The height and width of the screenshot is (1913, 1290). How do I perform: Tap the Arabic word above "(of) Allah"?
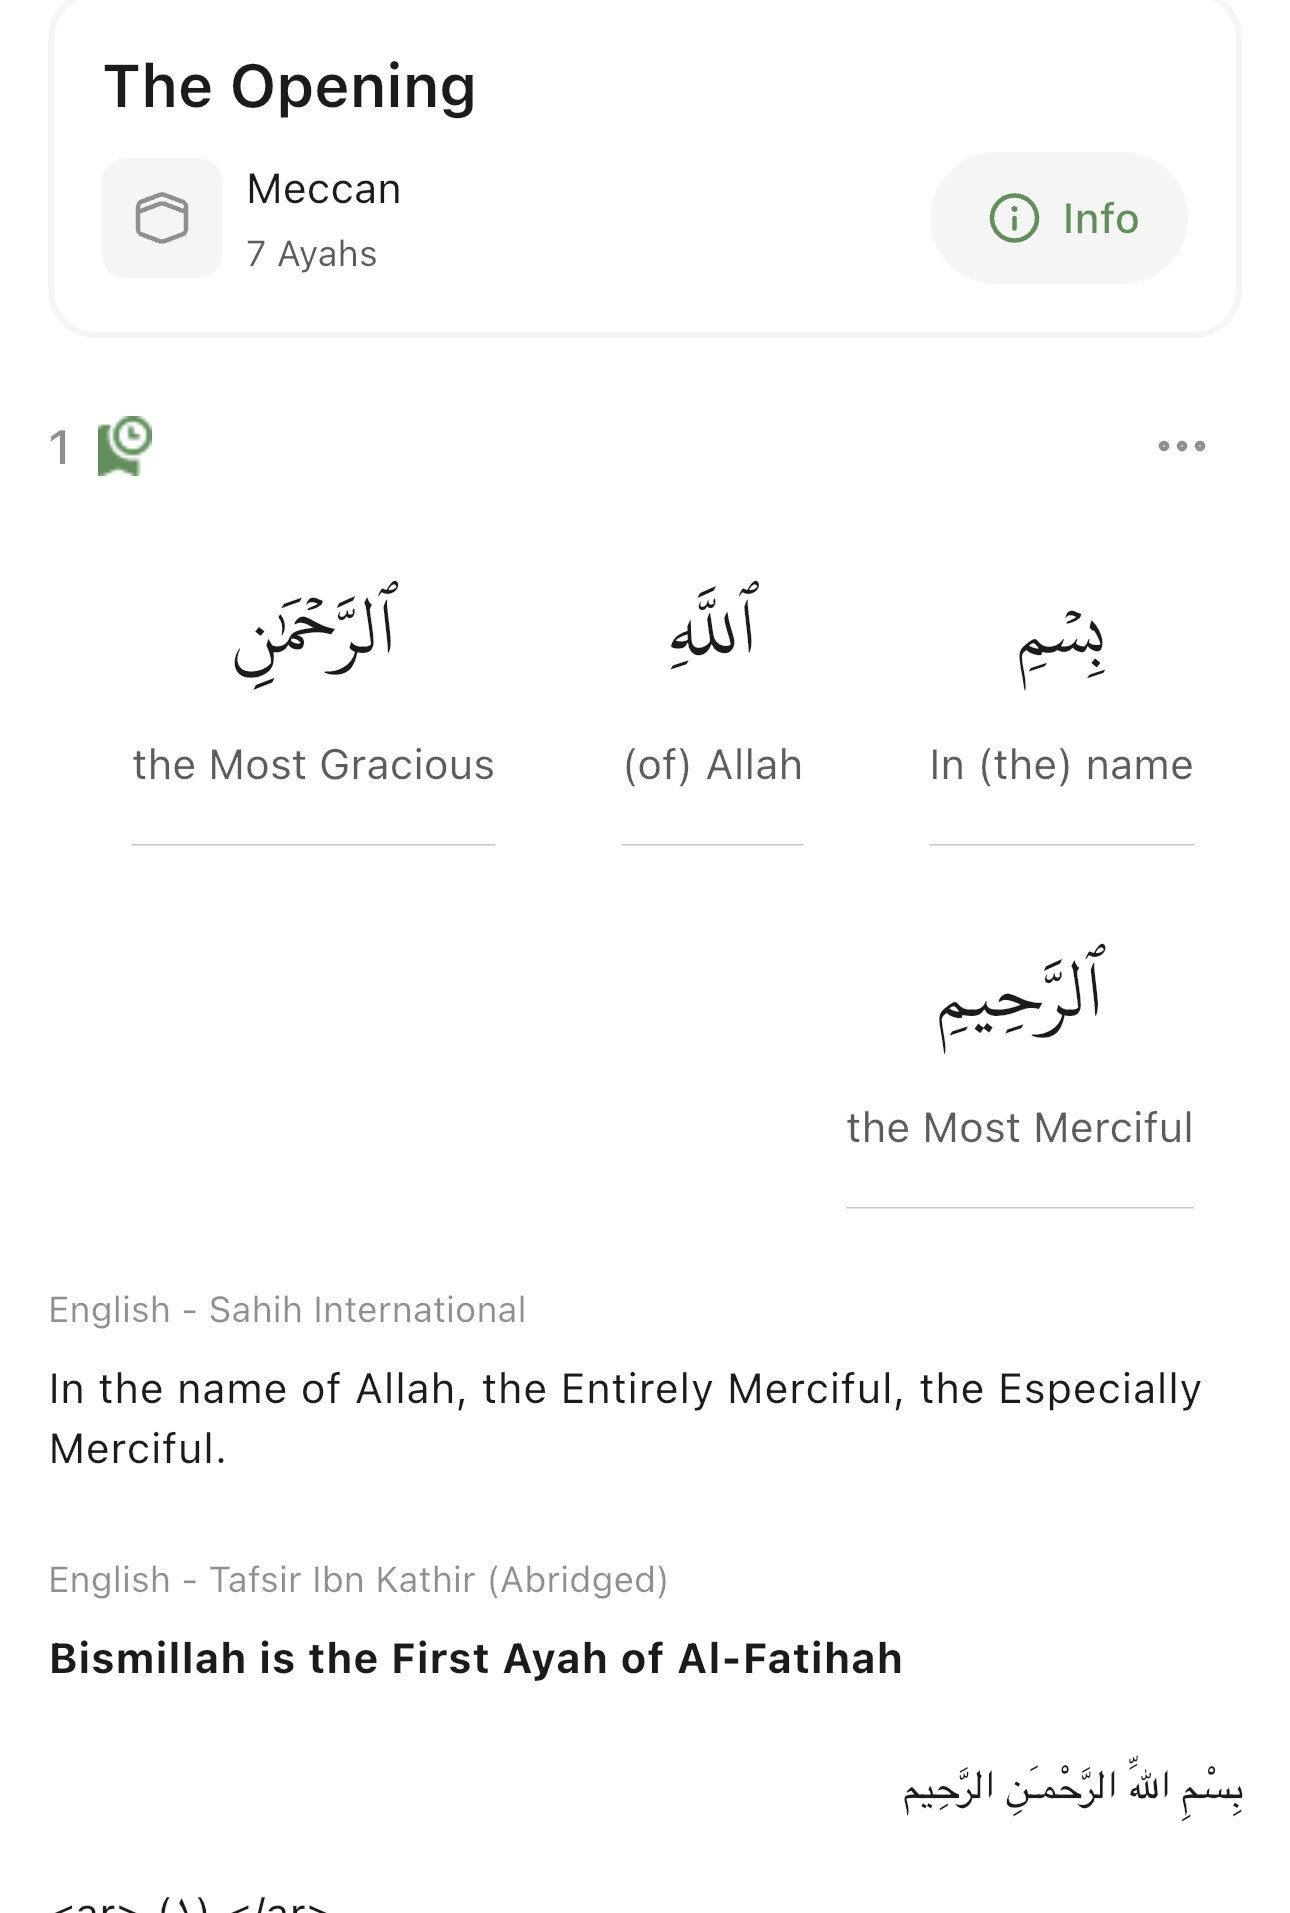[713, 625]
